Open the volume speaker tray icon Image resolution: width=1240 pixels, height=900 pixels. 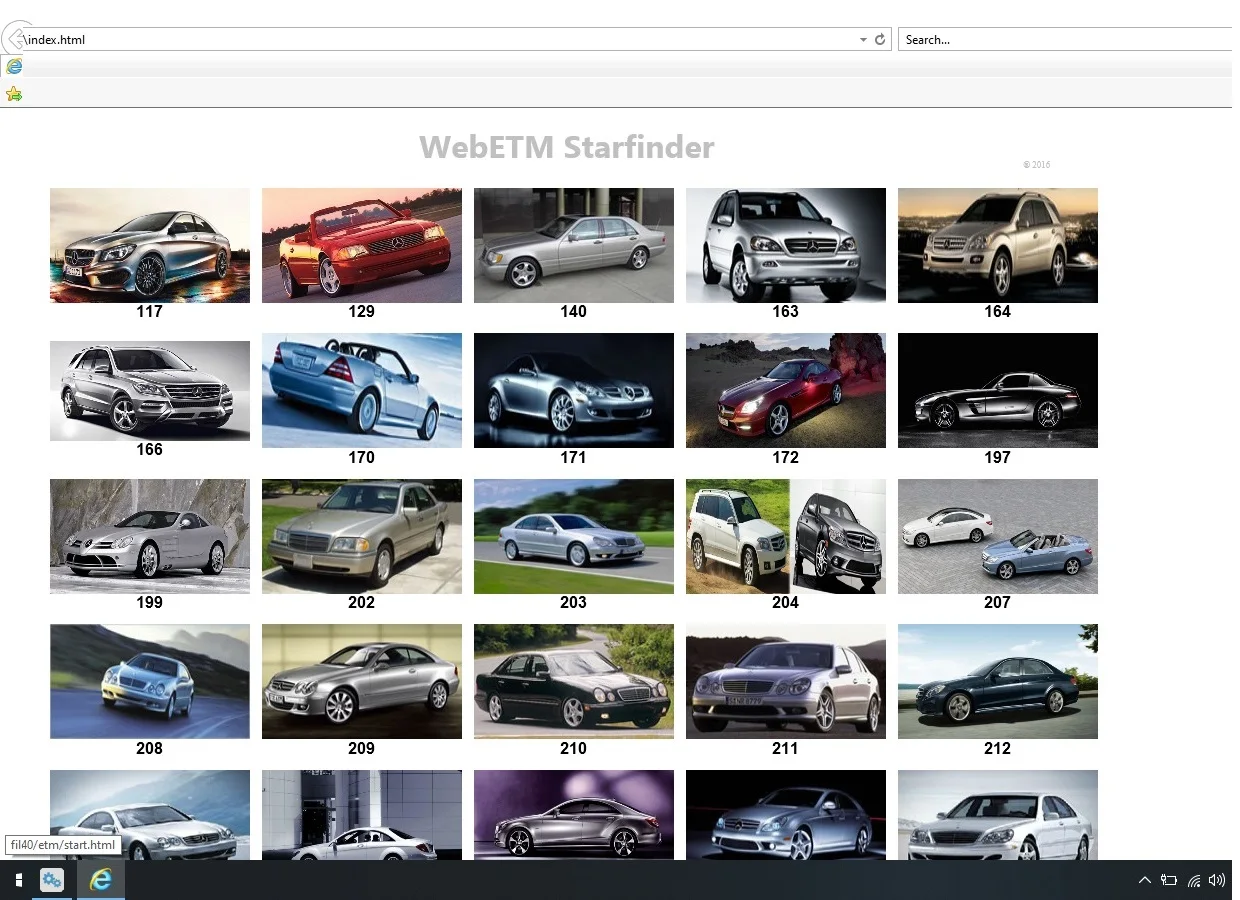tap(1217, 881)
